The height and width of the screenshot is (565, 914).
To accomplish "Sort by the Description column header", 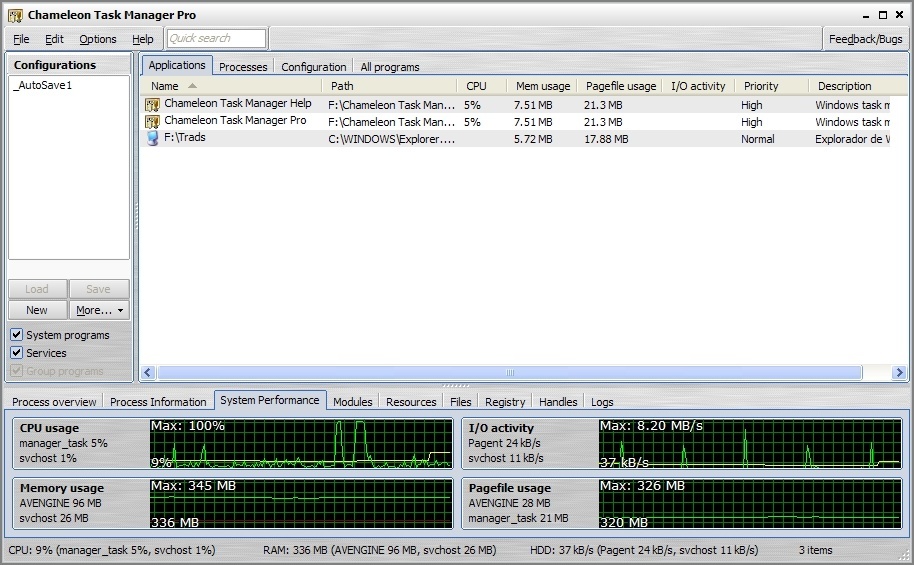I will (857, 86).
